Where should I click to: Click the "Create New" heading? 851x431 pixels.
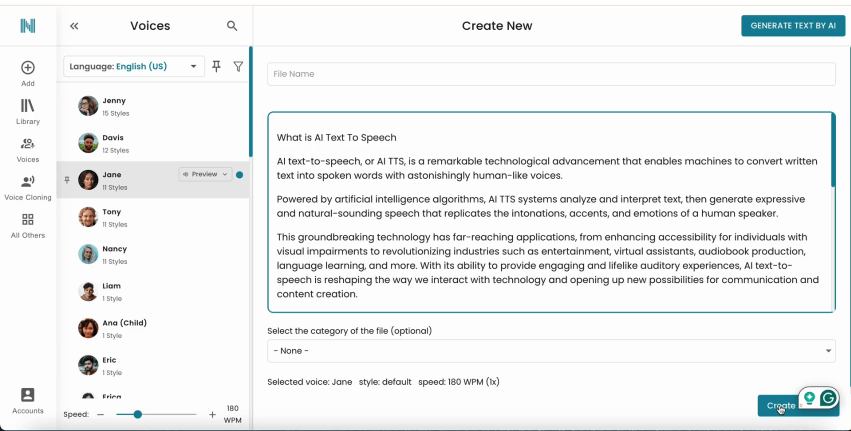click(x=497, y=26)
